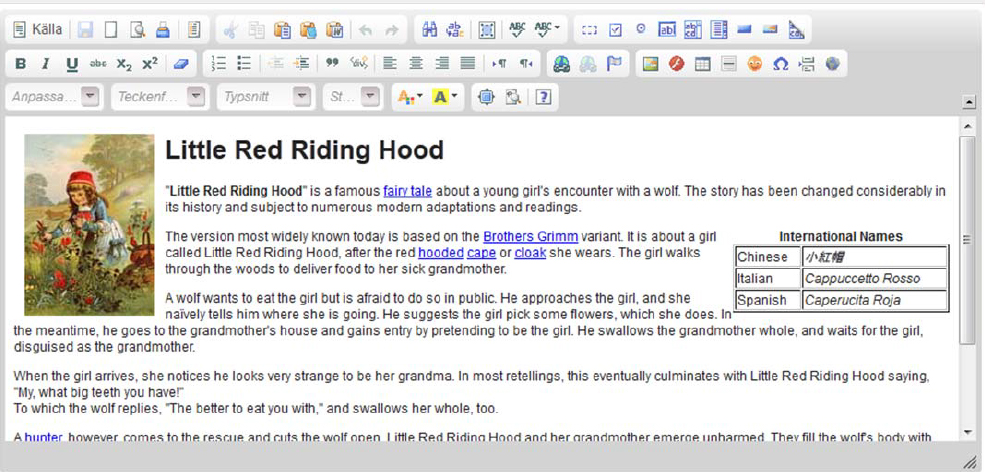Screen dimensions: 985x472
Task: Open the page preview
Action: point(137,30)
